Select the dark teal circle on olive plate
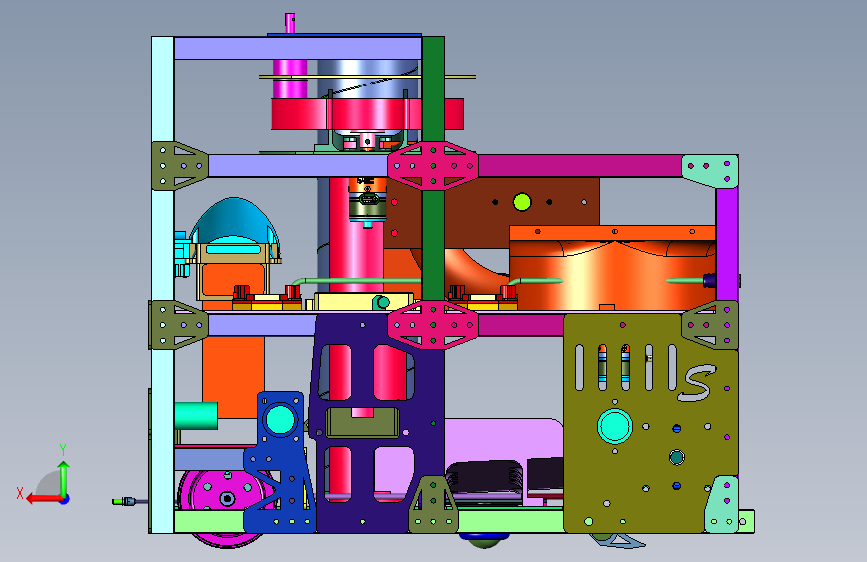The image size is (867, 562). [x=677, y=457]
